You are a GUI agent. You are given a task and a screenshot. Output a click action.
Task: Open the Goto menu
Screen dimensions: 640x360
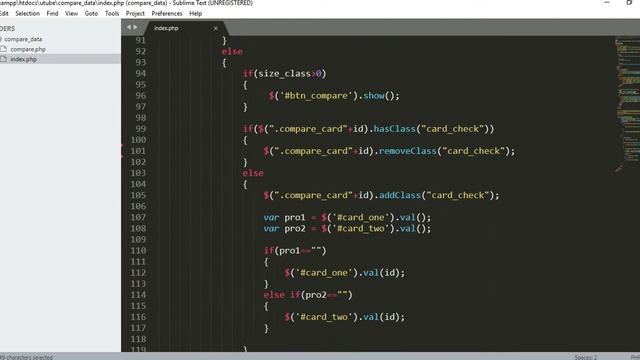(91, 13)
